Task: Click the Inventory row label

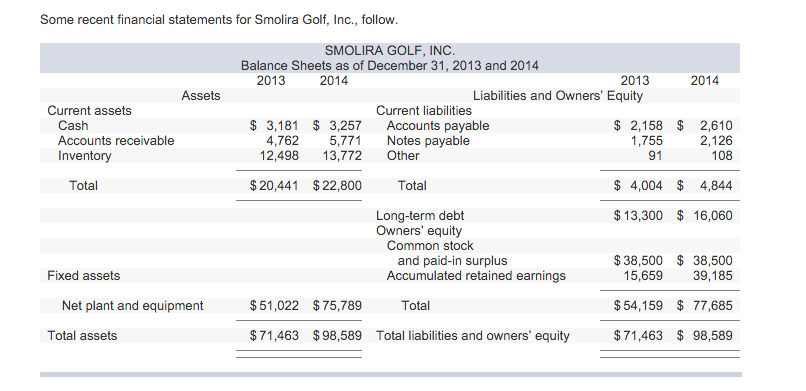Action: pos(84,155)
